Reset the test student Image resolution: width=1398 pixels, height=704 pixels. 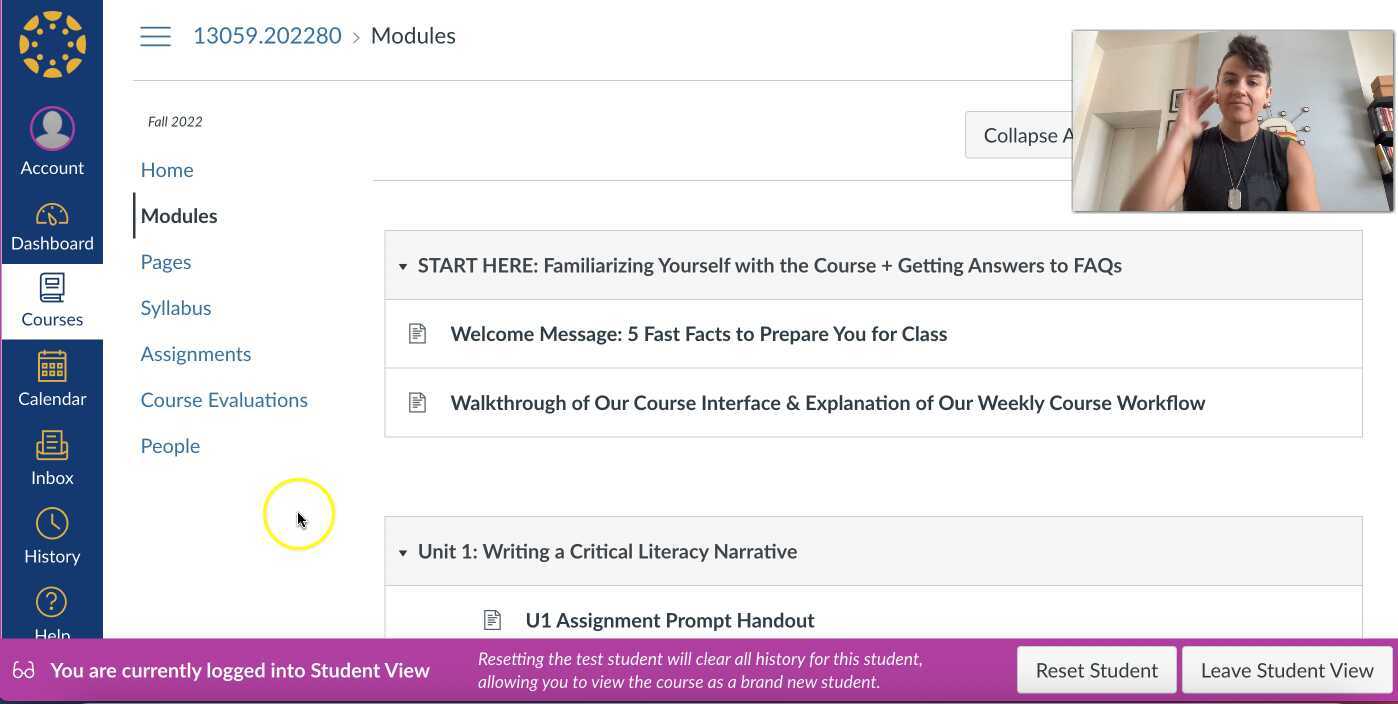(x=1096, y=670)
